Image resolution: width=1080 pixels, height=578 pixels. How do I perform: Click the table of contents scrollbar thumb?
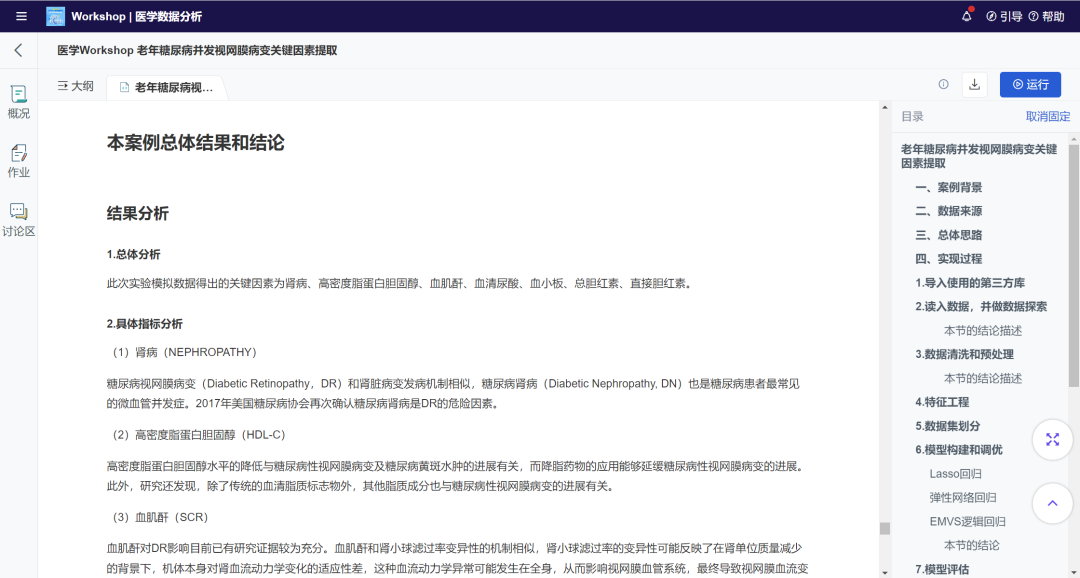1074,265
